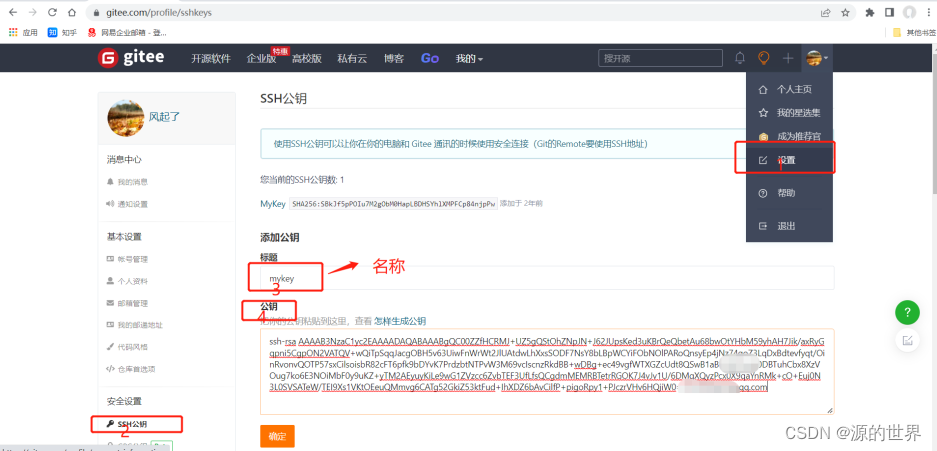Click the SHA256 fingerprint text
The image size is (937, 451).
pos(394,204)
